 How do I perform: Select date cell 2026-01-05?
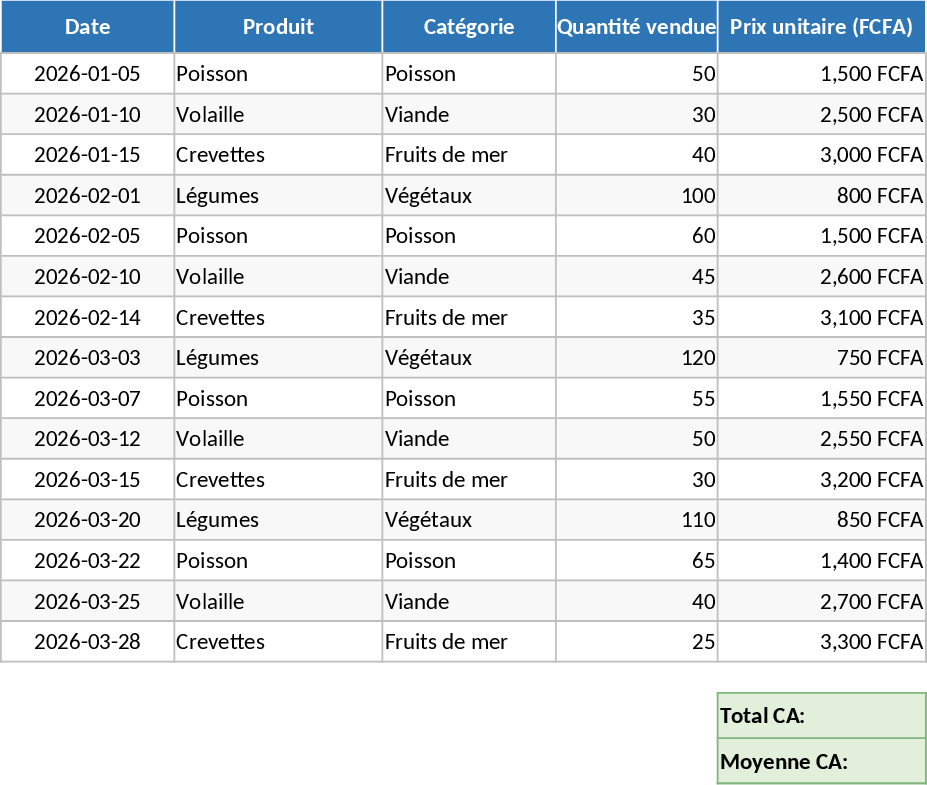coord(88,74)
